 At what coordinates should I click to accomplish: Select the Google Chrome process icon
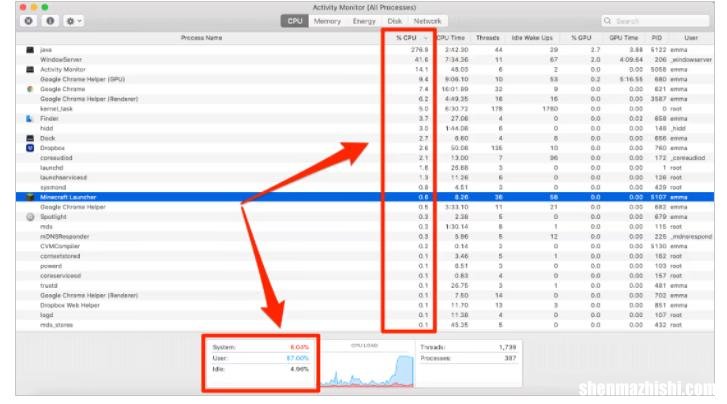tap(30, 89)
